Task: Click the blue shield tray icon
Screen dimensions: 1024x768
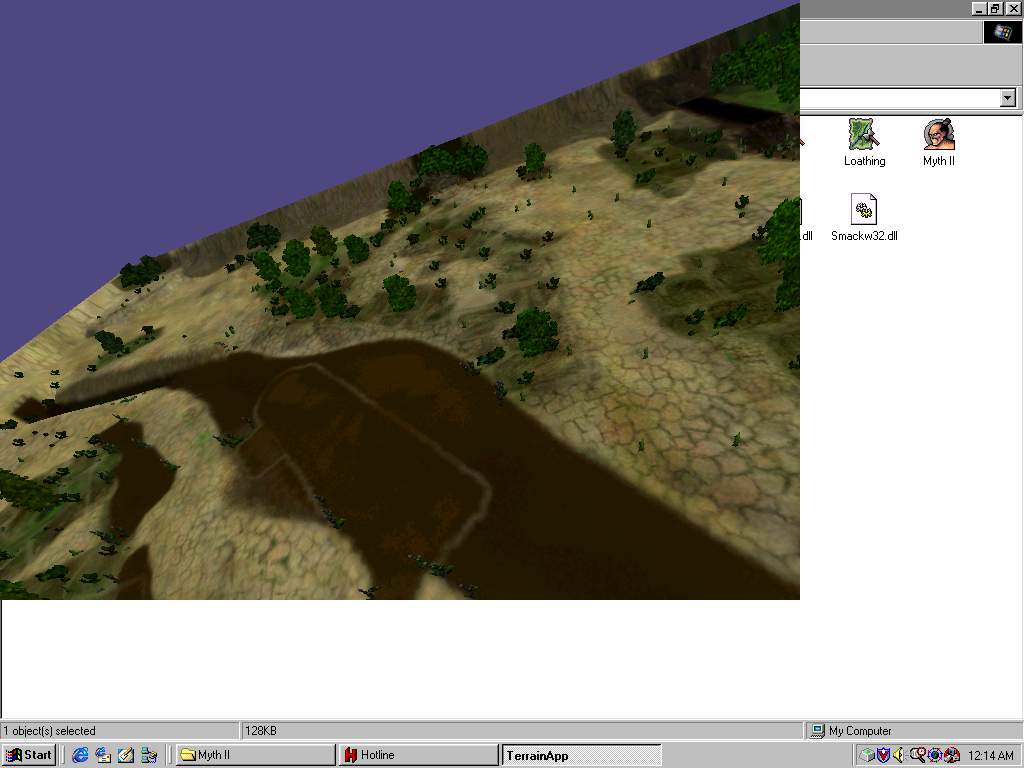Action: [883, 755]
